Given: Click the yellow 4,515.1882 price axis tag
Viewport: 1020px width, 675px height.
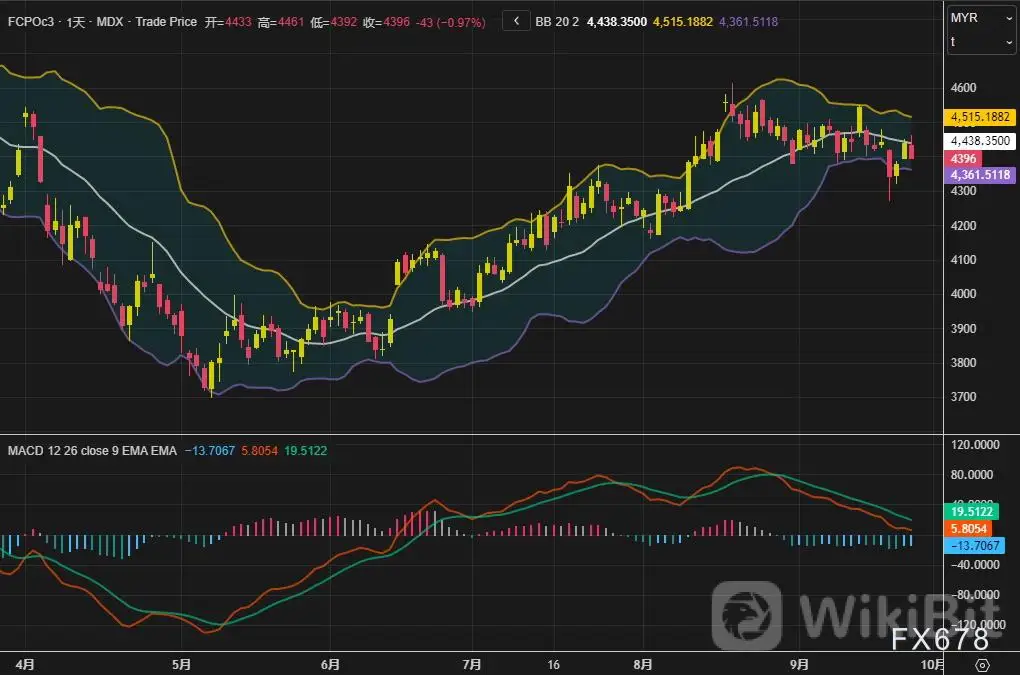Looking at the screenshot, I should pos(980,117).
